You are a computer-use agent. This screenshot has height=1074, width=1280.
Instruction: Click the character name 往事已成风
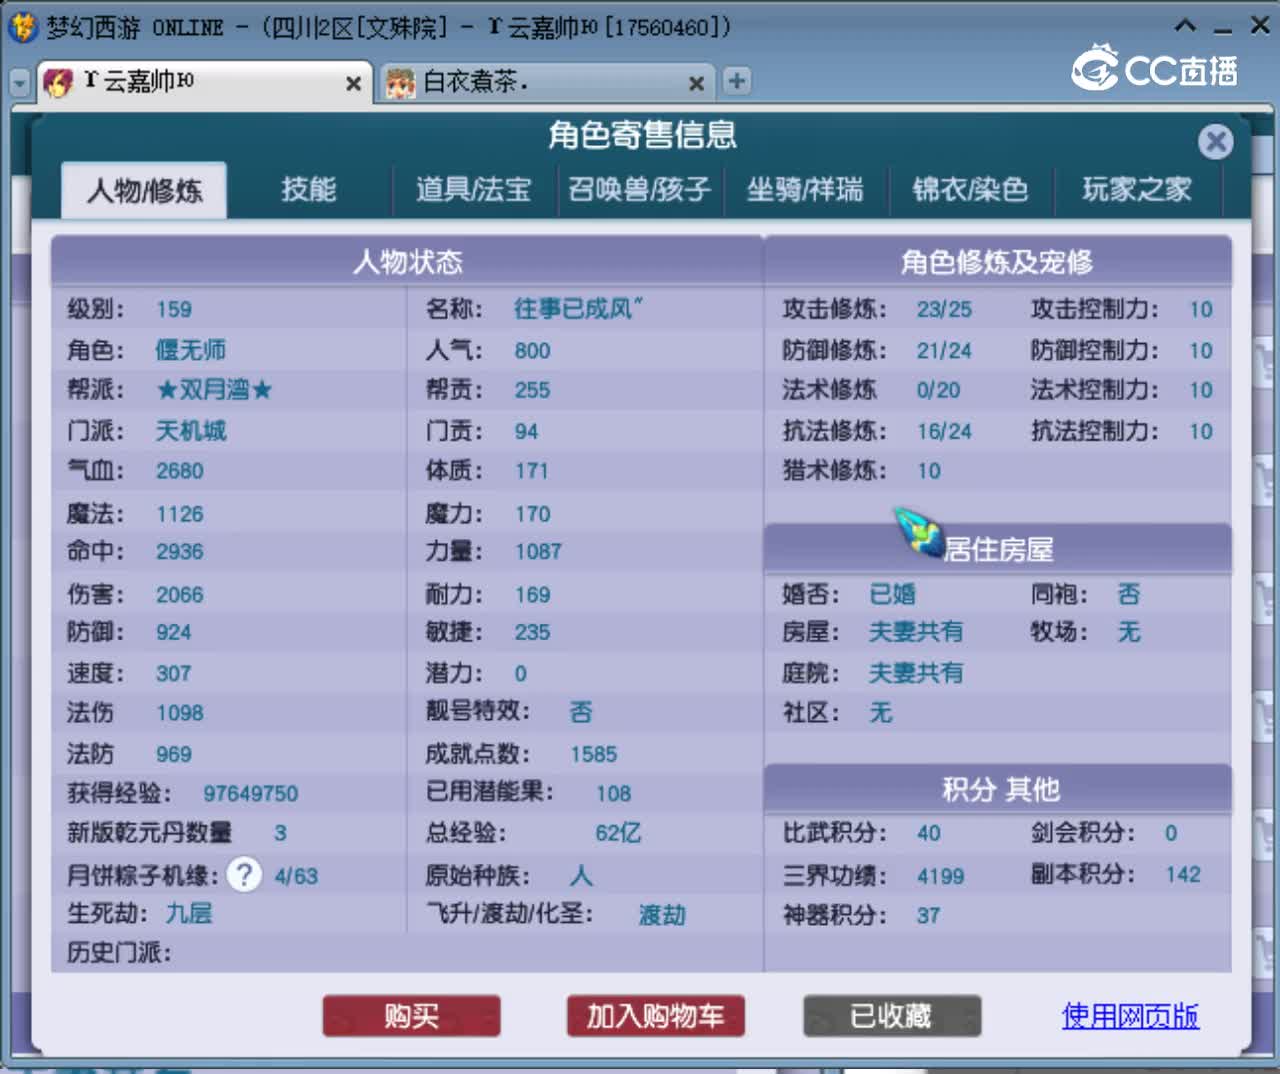(x=578, y=309)
